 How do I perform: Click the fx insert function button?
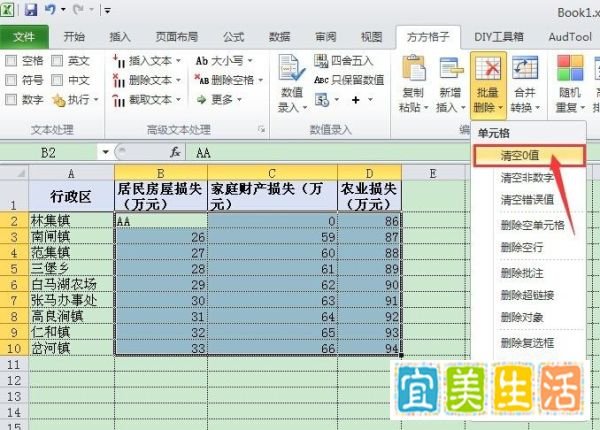click(175, 152)
